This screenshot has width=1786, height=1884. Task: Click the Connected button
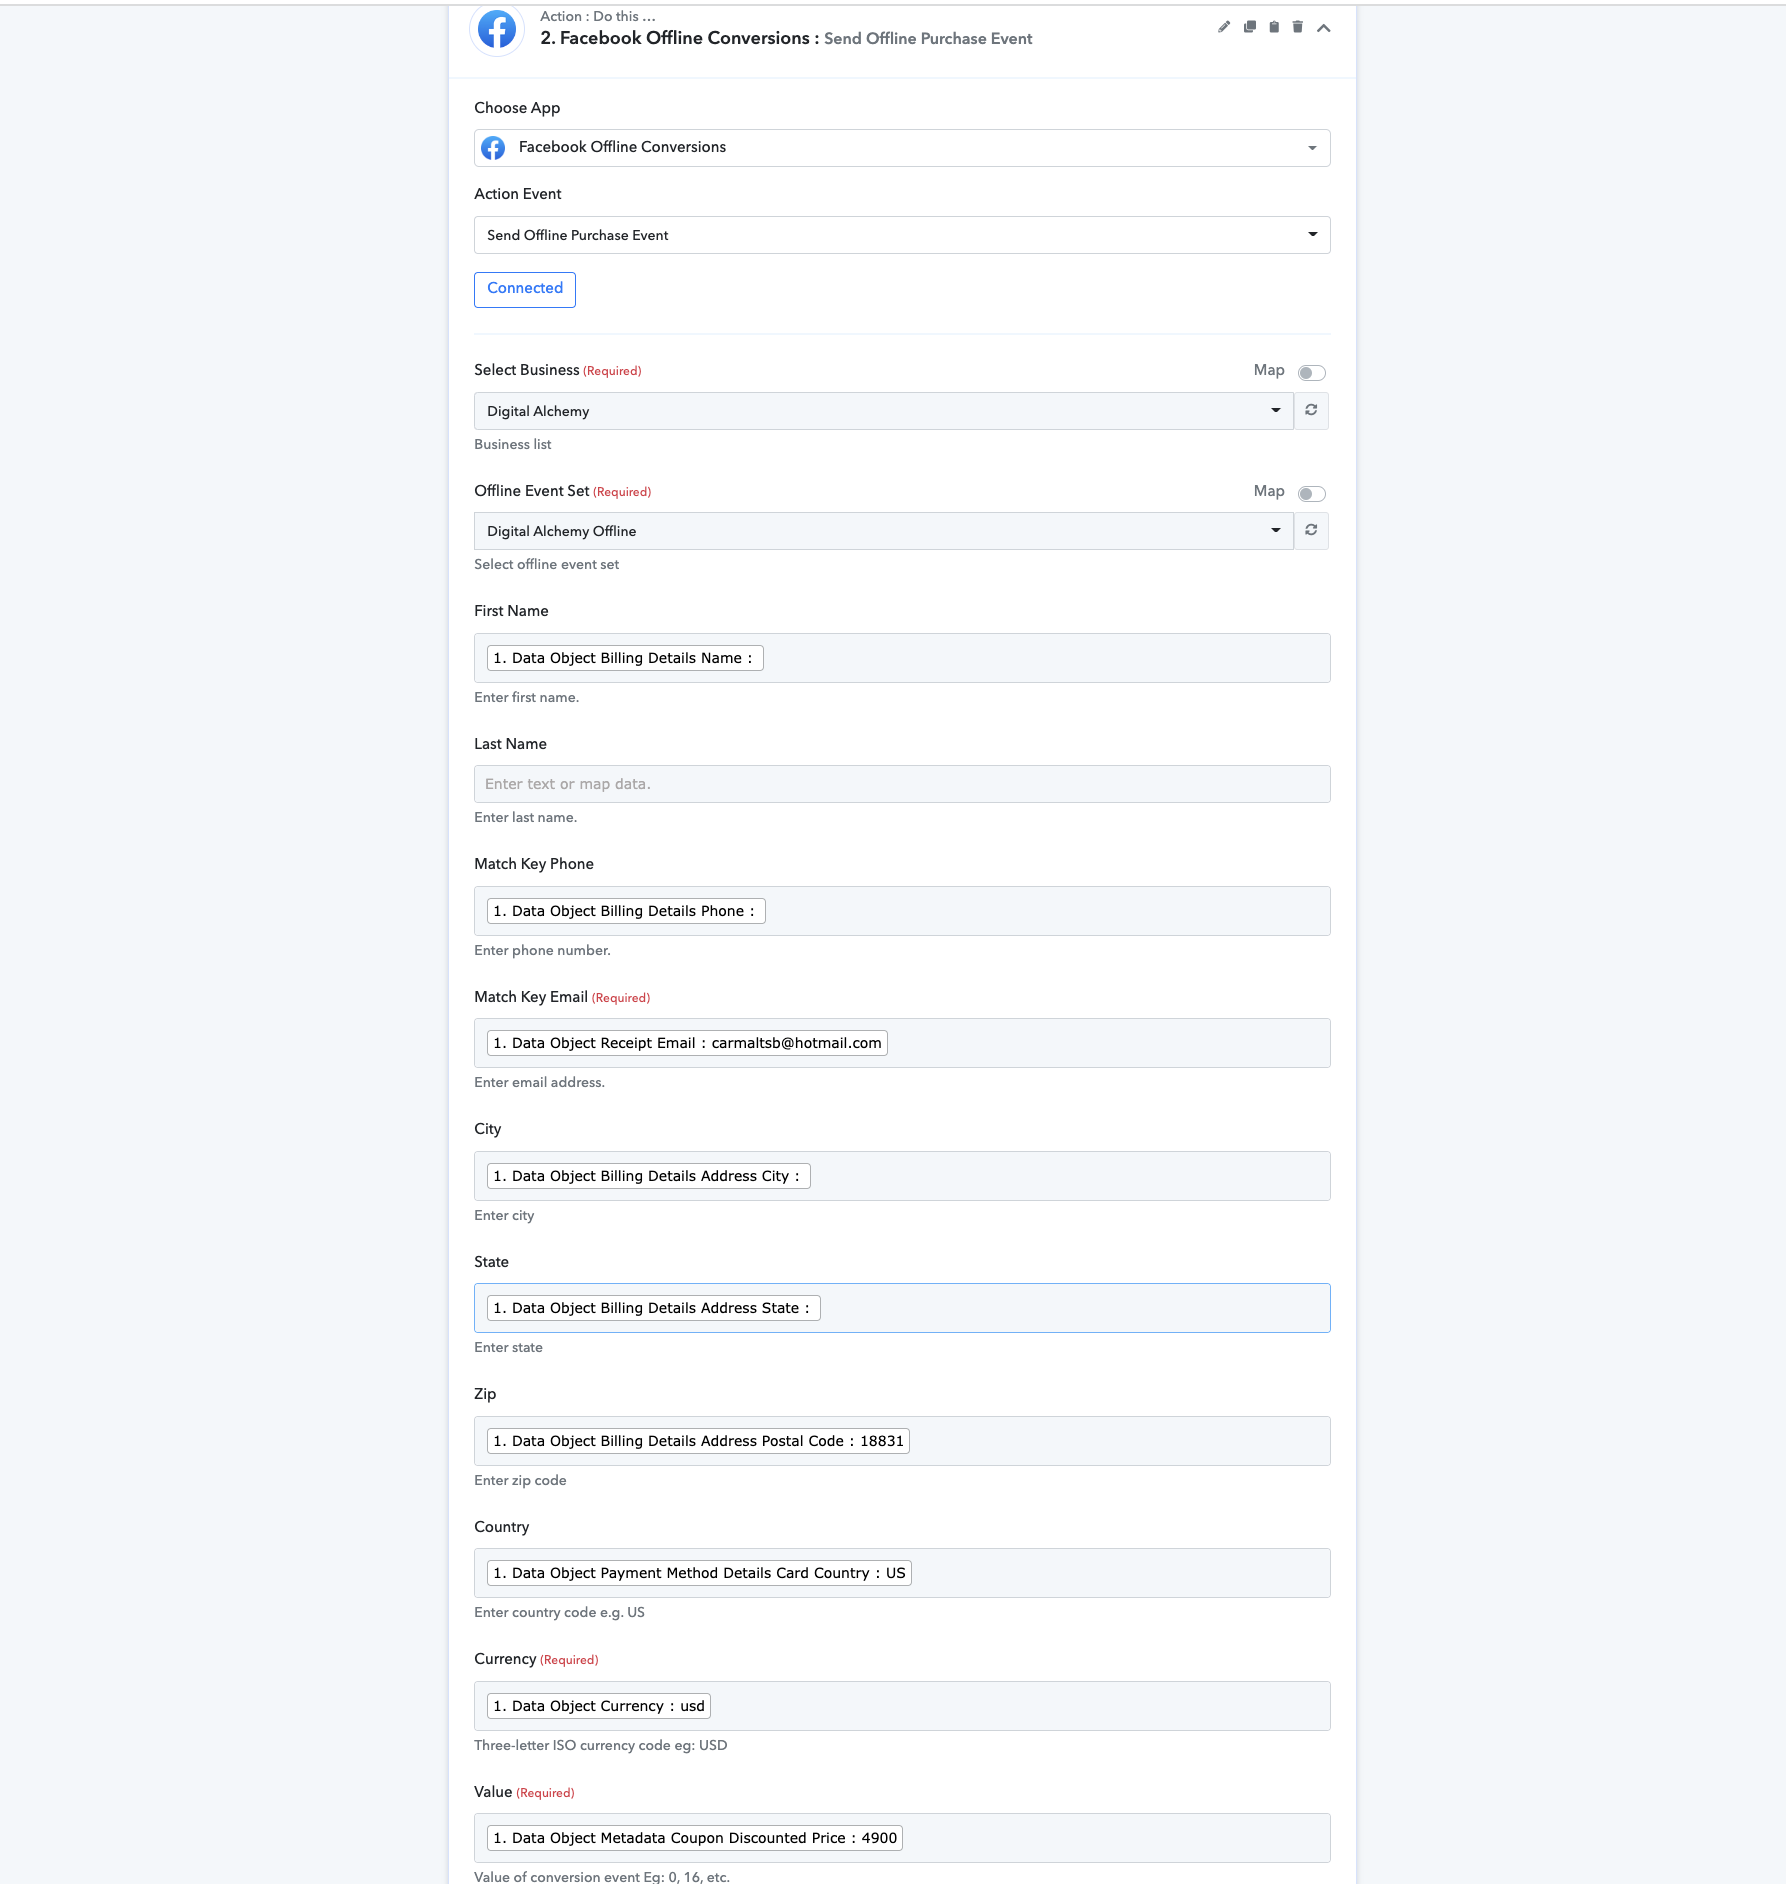(x=525, y=289)
